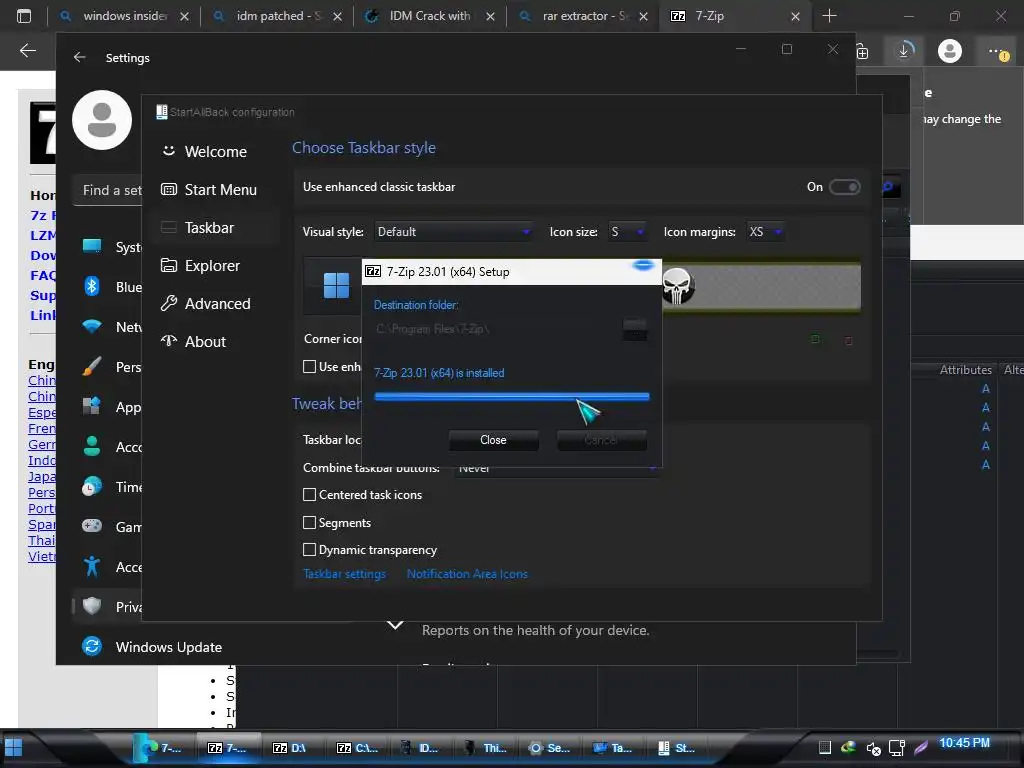Toggle the enhanced classic taskbar switch

pos(844,187)
